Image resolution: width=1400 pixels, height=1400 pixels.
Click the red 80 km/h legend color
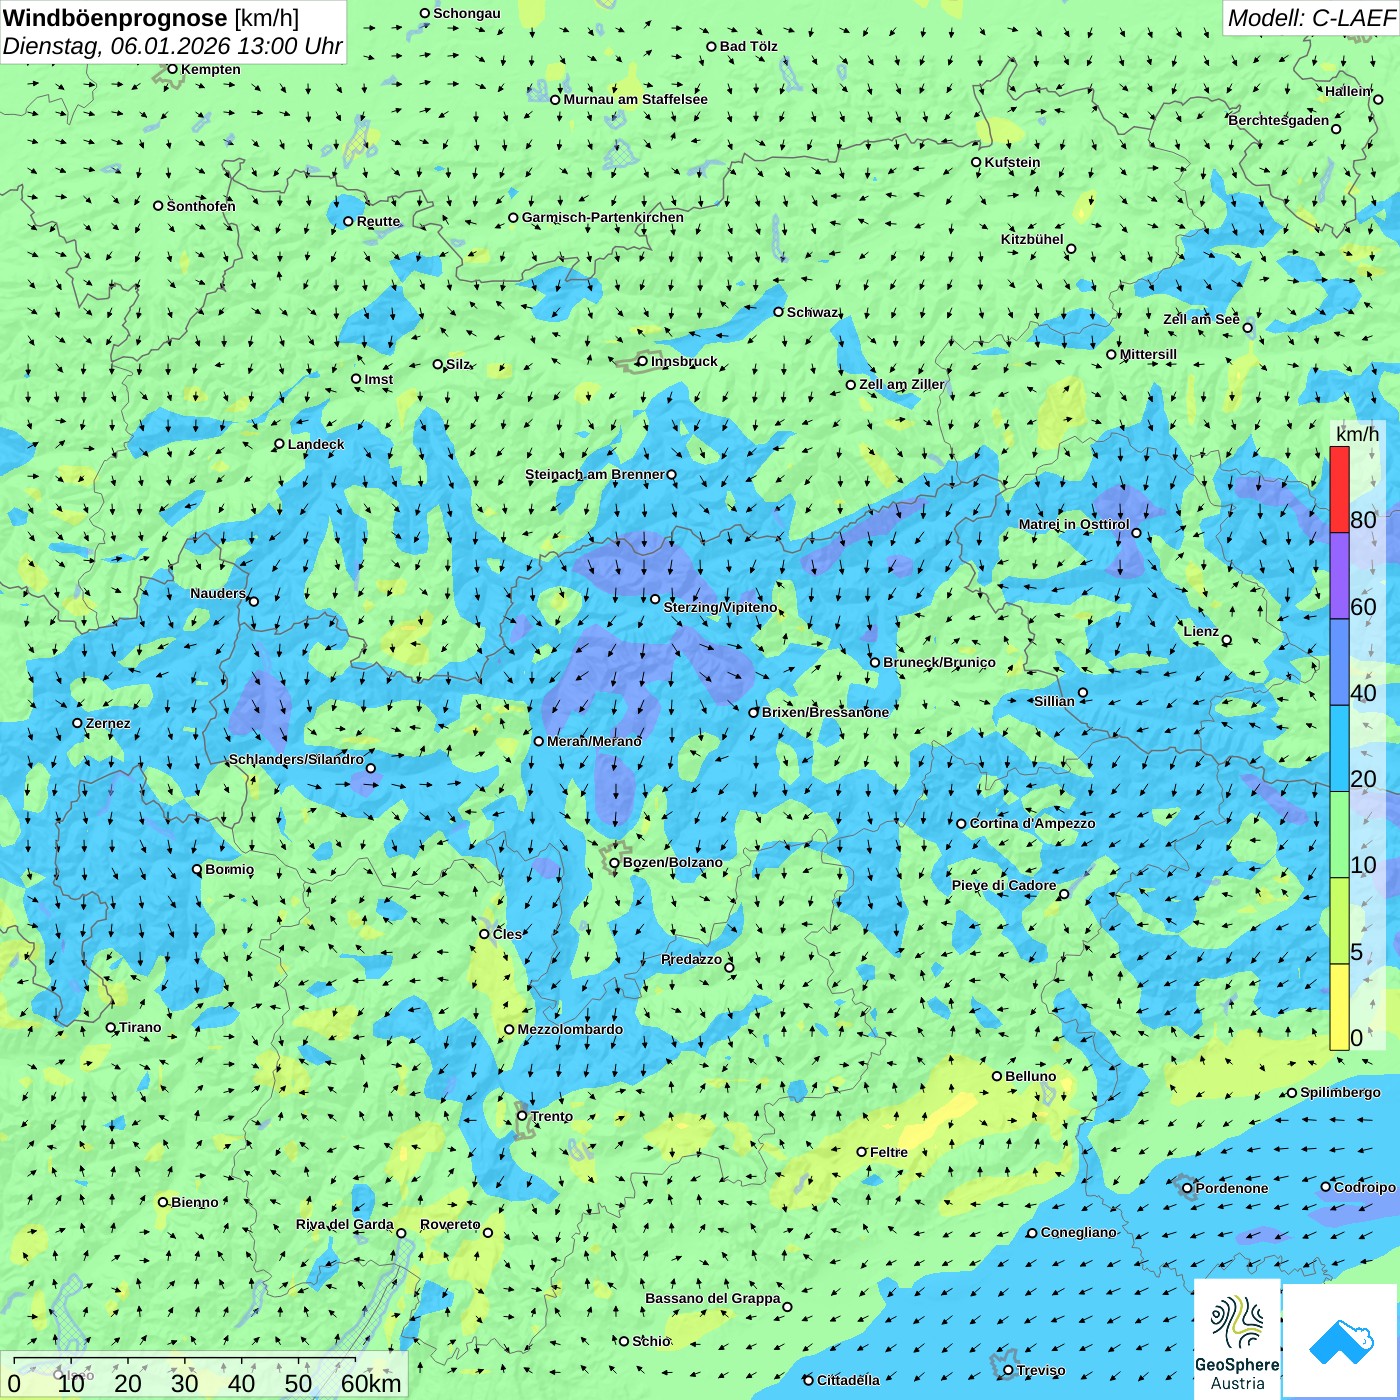1339,489
